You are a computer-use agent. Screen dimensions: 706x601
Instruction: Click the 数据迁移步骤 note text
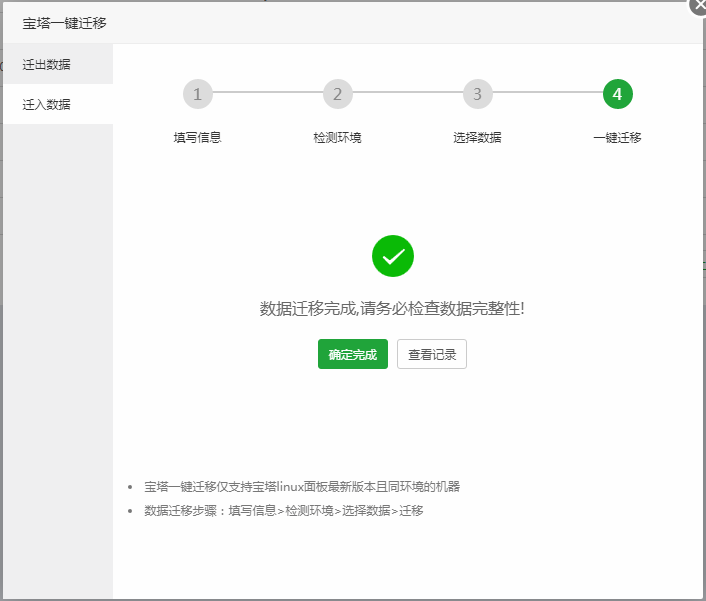(x=284, y=511)
